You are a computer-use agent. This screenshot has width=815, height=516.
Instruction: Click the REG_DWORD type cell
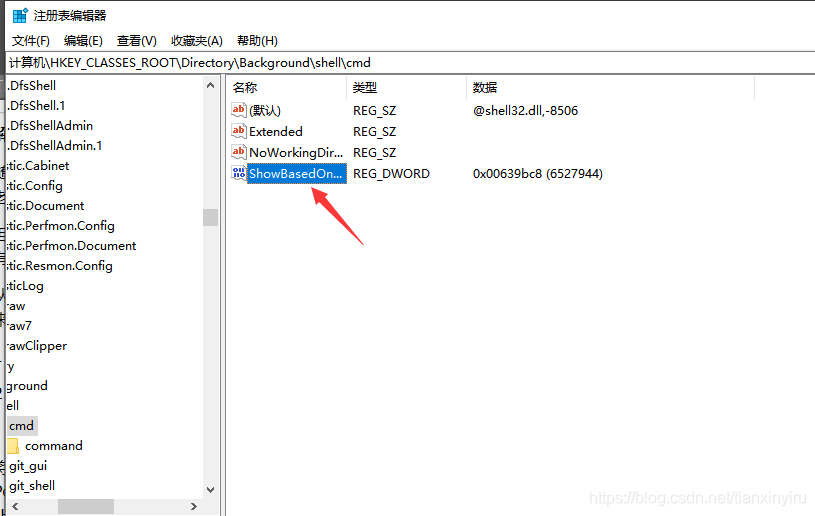pyautogui.click(x=391, y=174)
